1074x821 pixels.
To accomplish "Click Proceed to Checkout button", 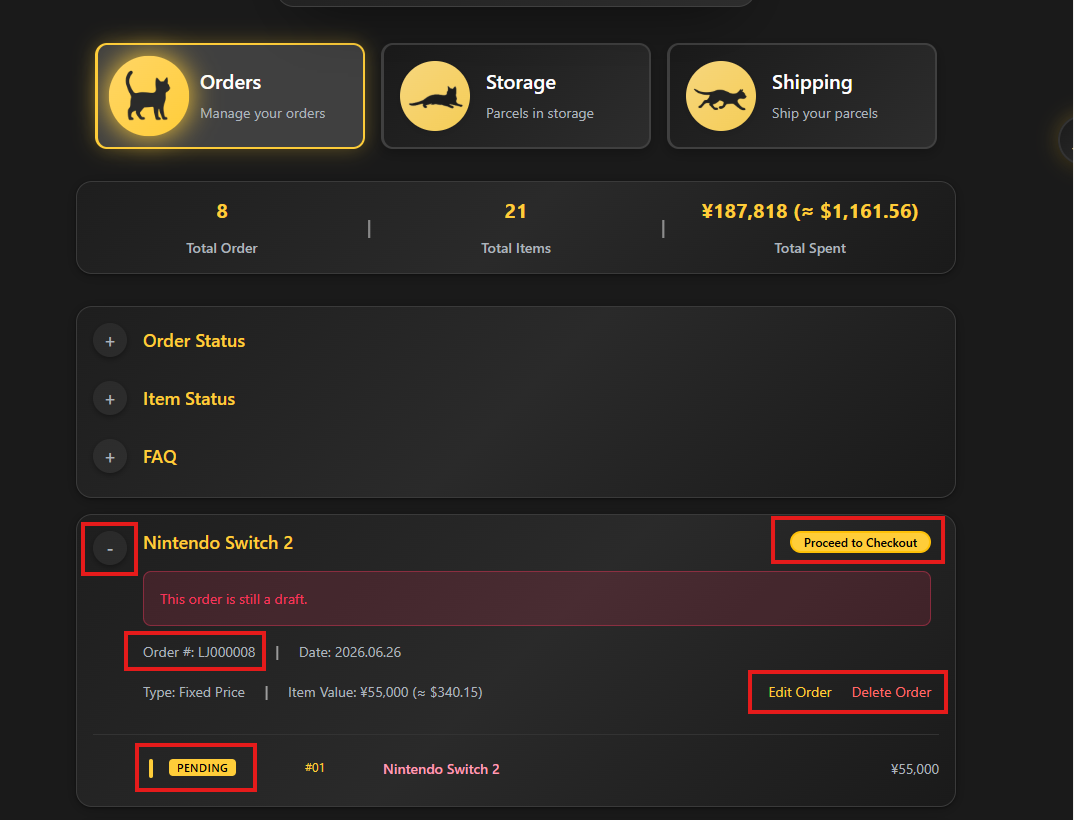I will (860, 542).
